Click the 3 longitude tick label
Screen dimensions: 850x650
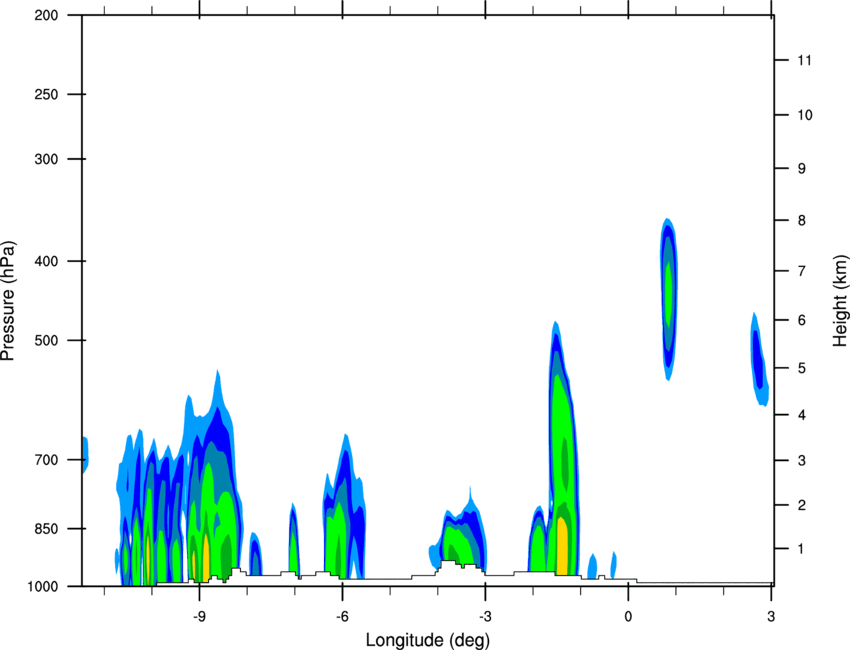[771, 617]
